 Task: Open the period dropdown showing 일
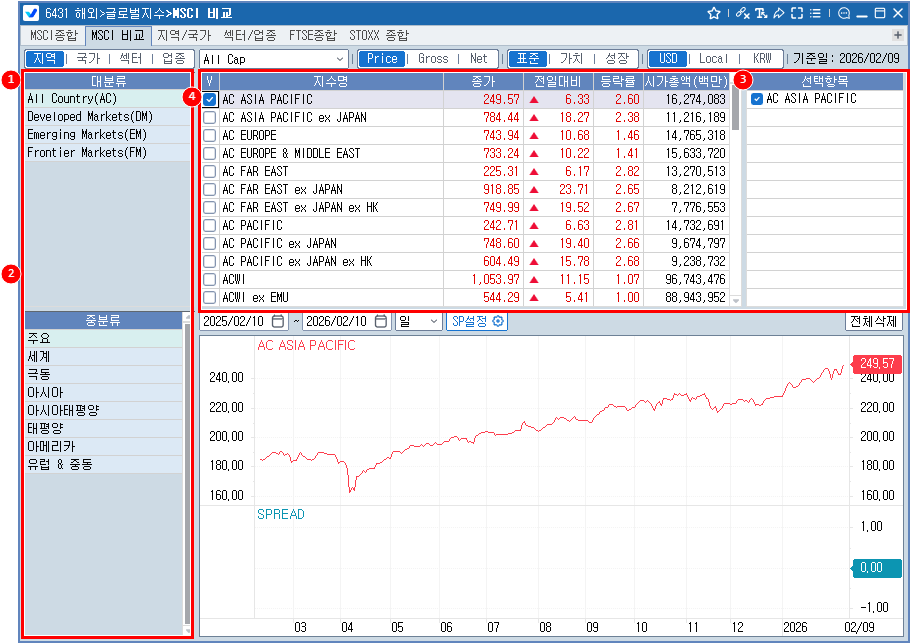coord(432,322)
